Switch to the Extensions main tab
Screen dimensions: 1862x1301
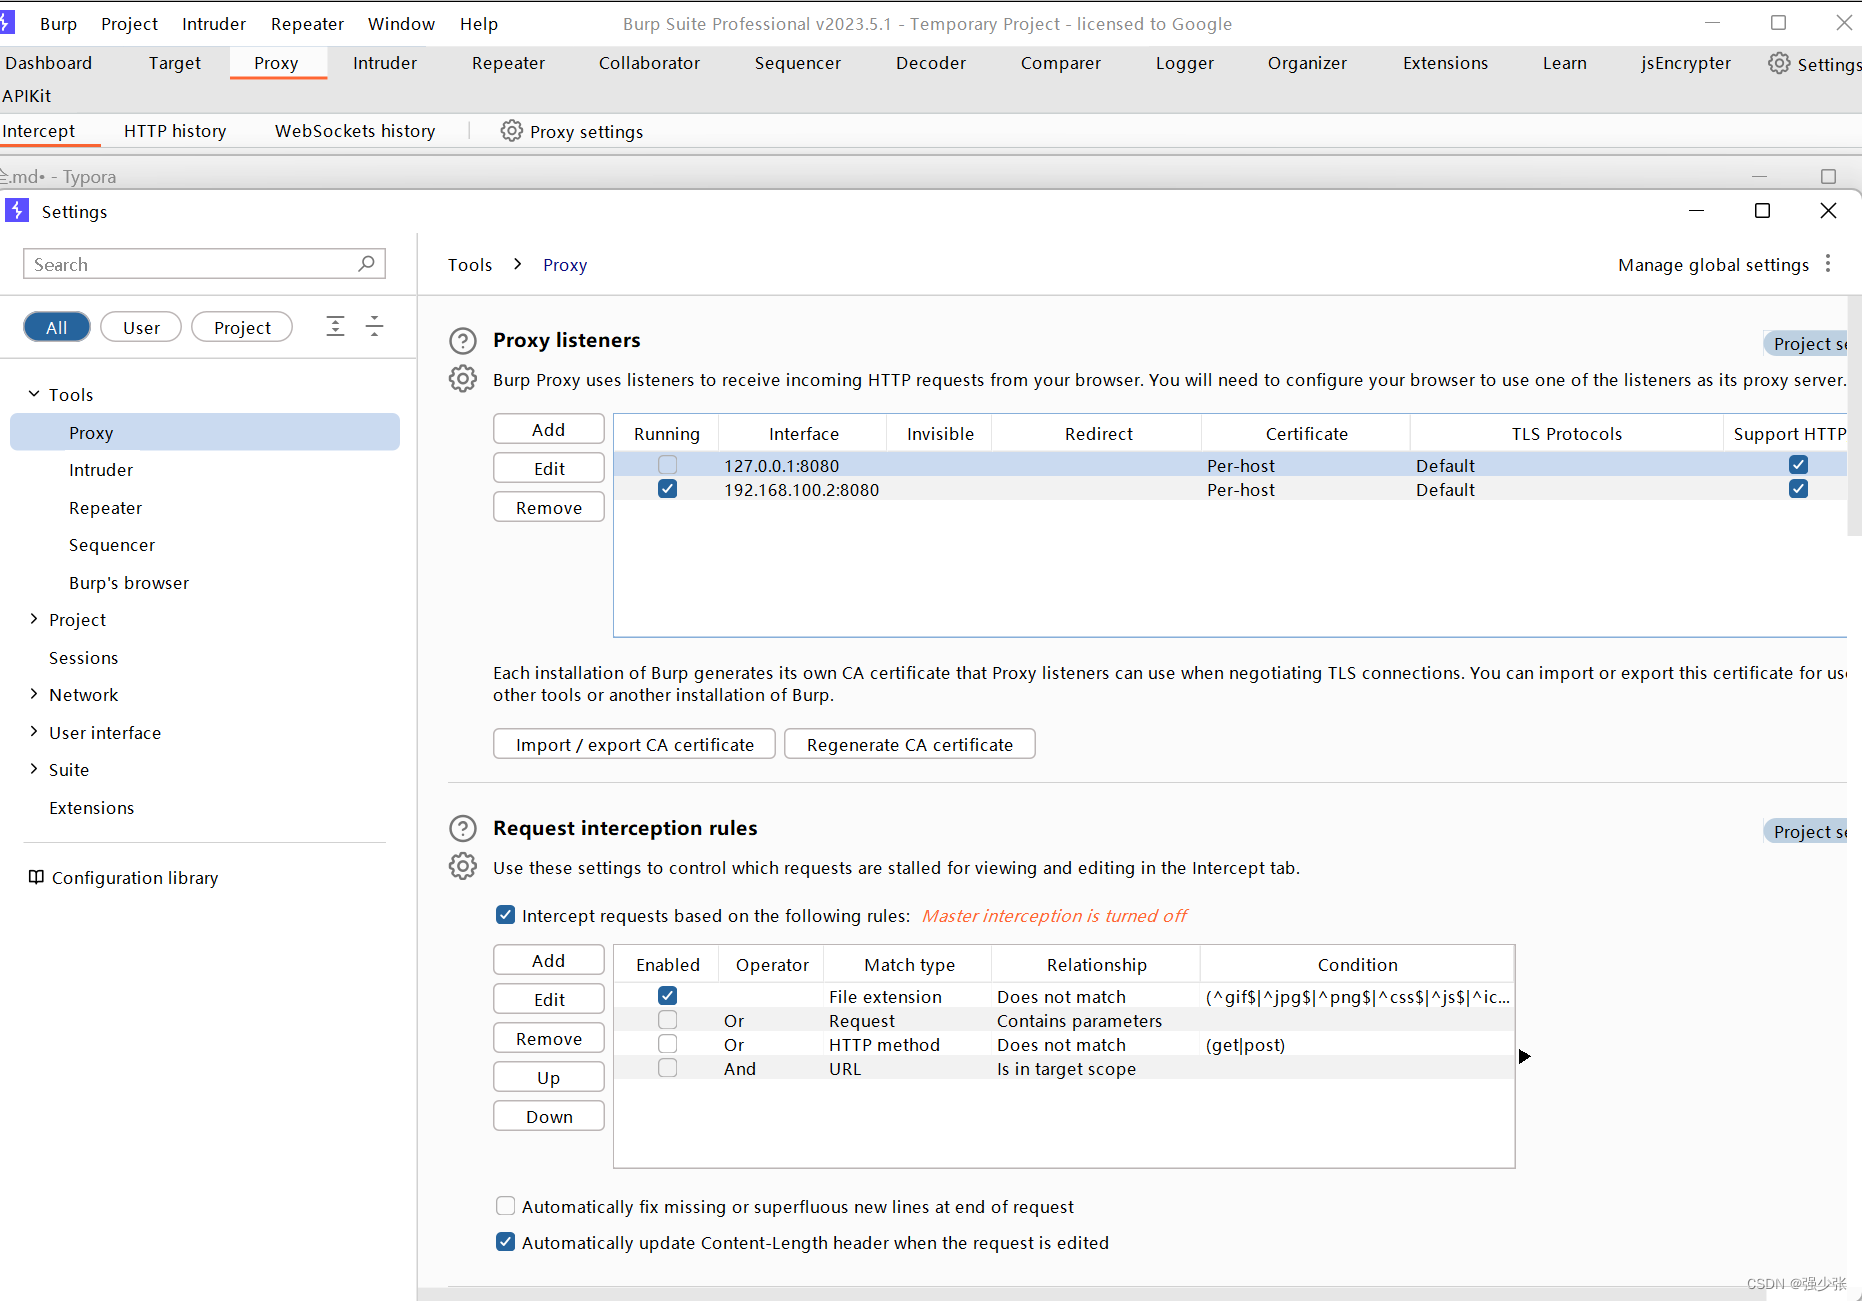point(1445,63)
